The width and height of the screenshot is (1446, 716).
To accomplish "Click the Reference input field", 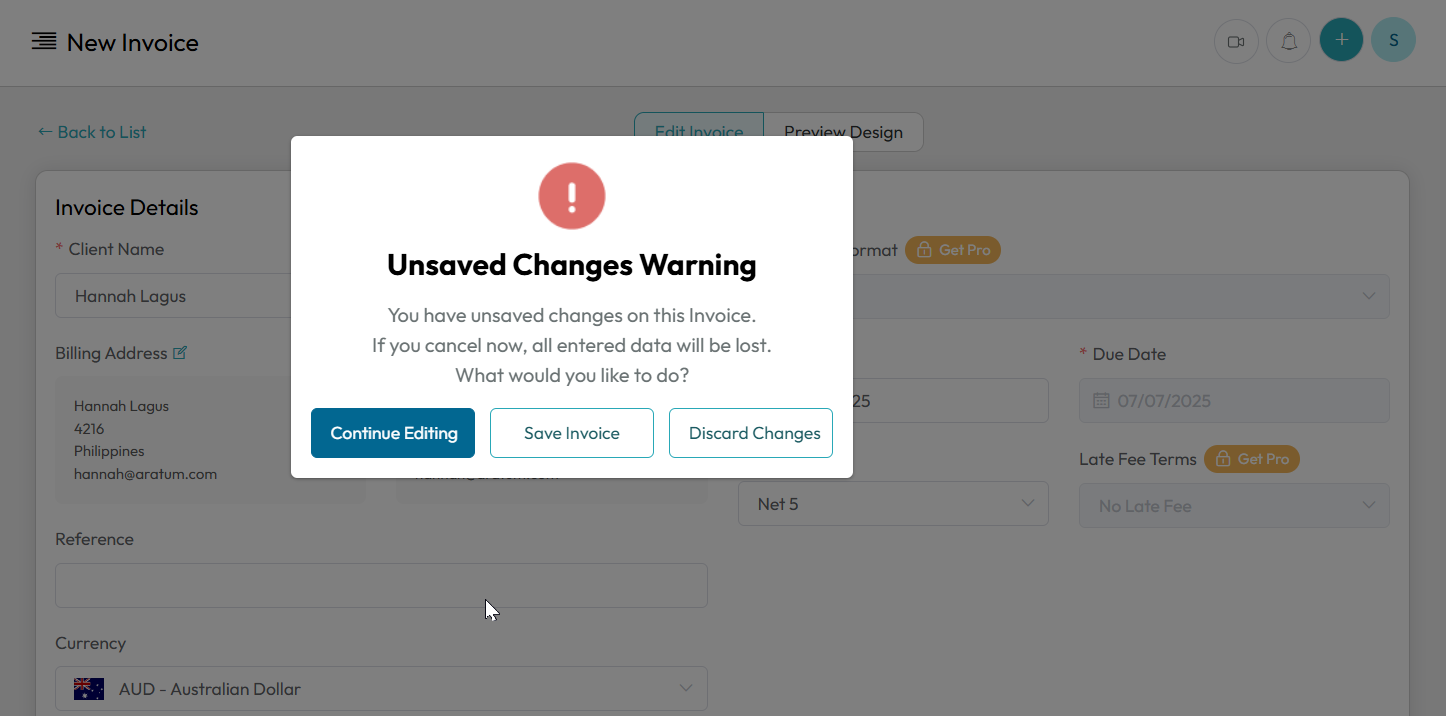I will [x=381, y=585].
